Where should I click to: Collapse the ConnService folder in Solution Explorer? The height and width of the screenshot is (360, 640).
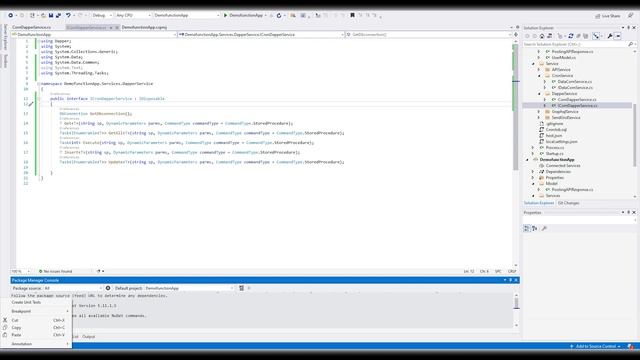pyautogui.click(x=539, y=76)
